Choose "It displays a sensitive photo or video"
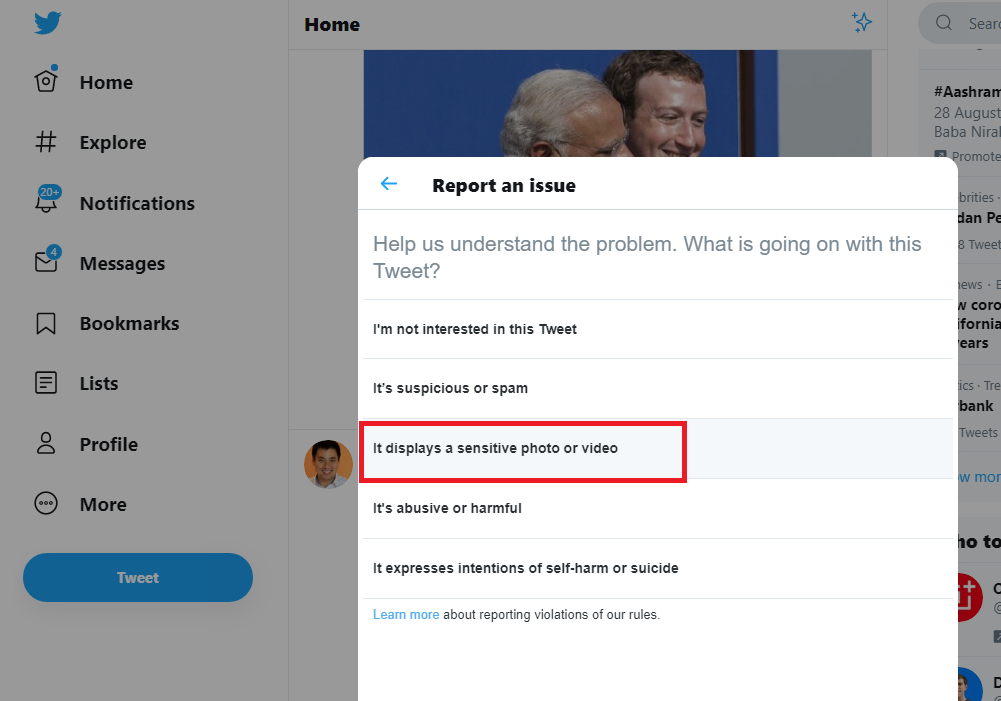This screenshot has width=1001, height=701. click(495, 448)
